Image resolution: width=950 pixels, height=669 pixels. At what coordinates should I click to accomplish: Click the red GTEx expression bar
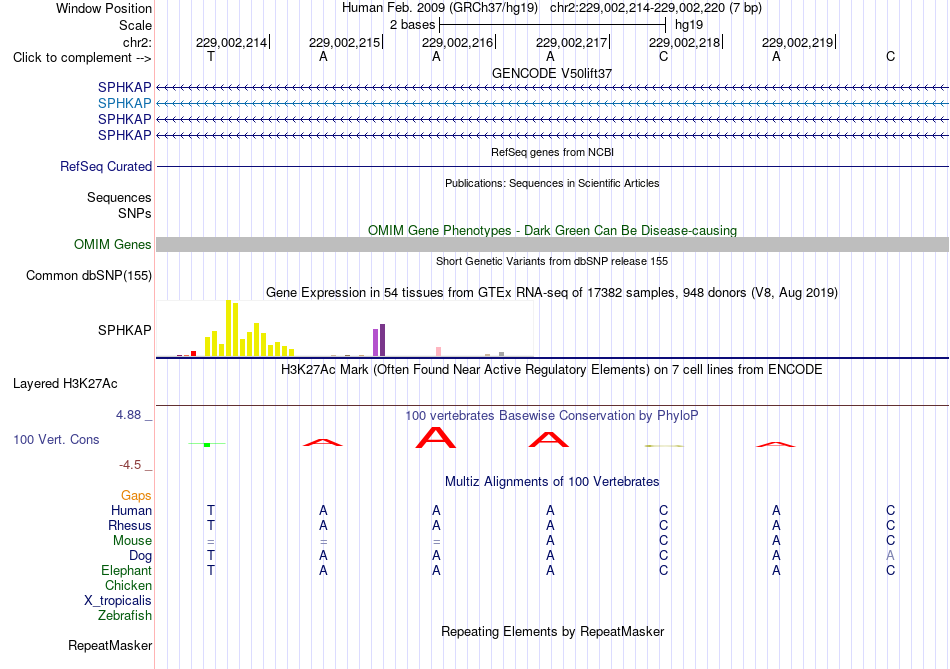[193, 353]
